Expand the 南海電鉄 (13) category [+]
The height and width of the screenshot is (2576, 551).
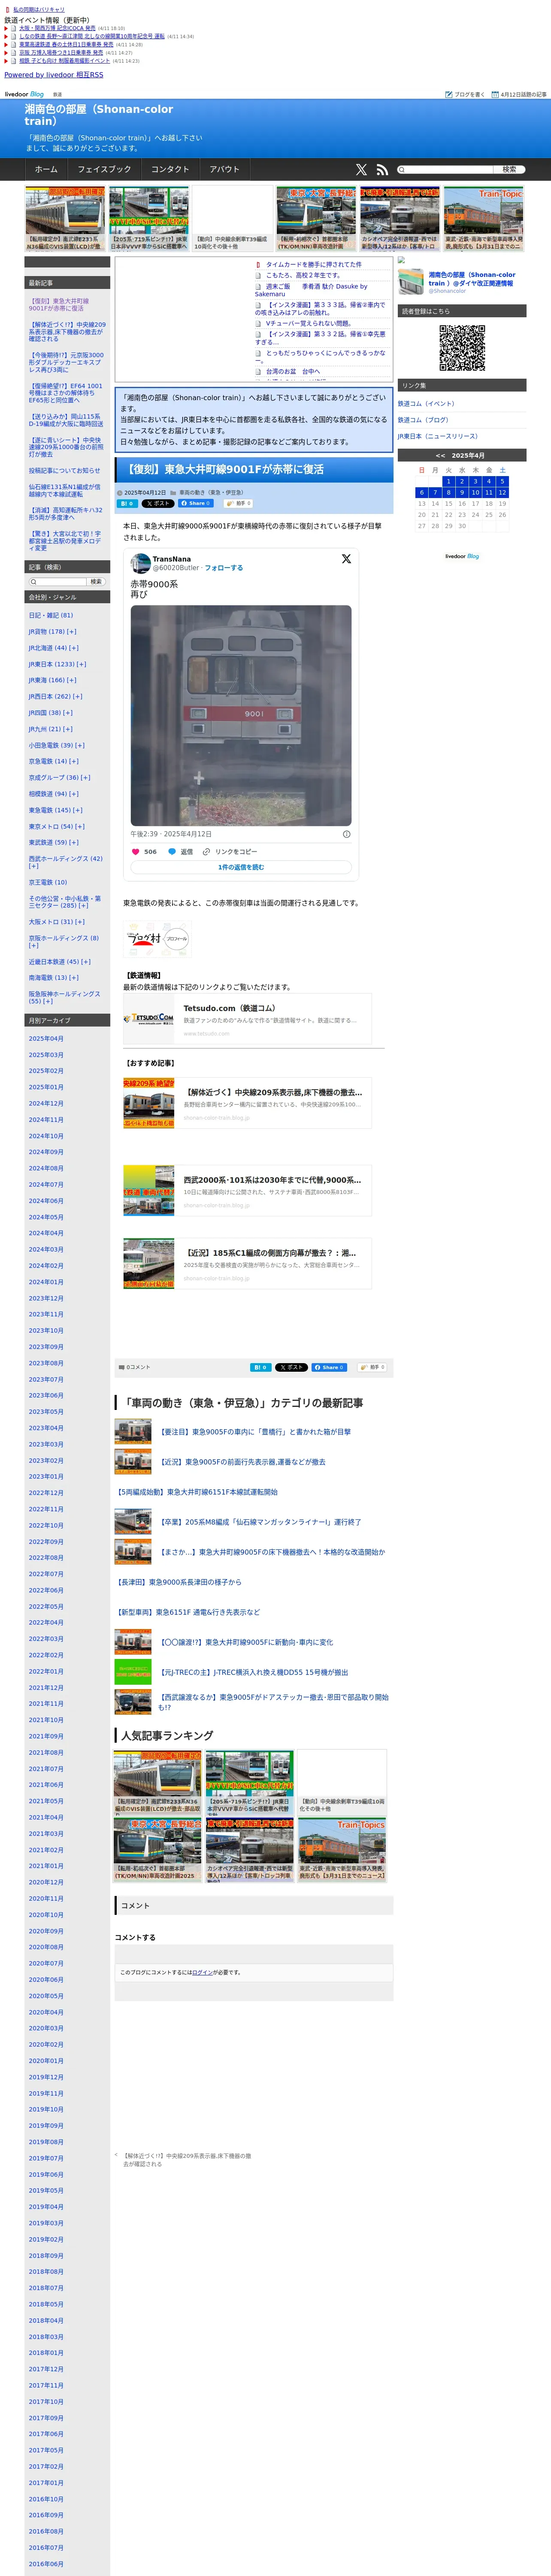[74, 978]
